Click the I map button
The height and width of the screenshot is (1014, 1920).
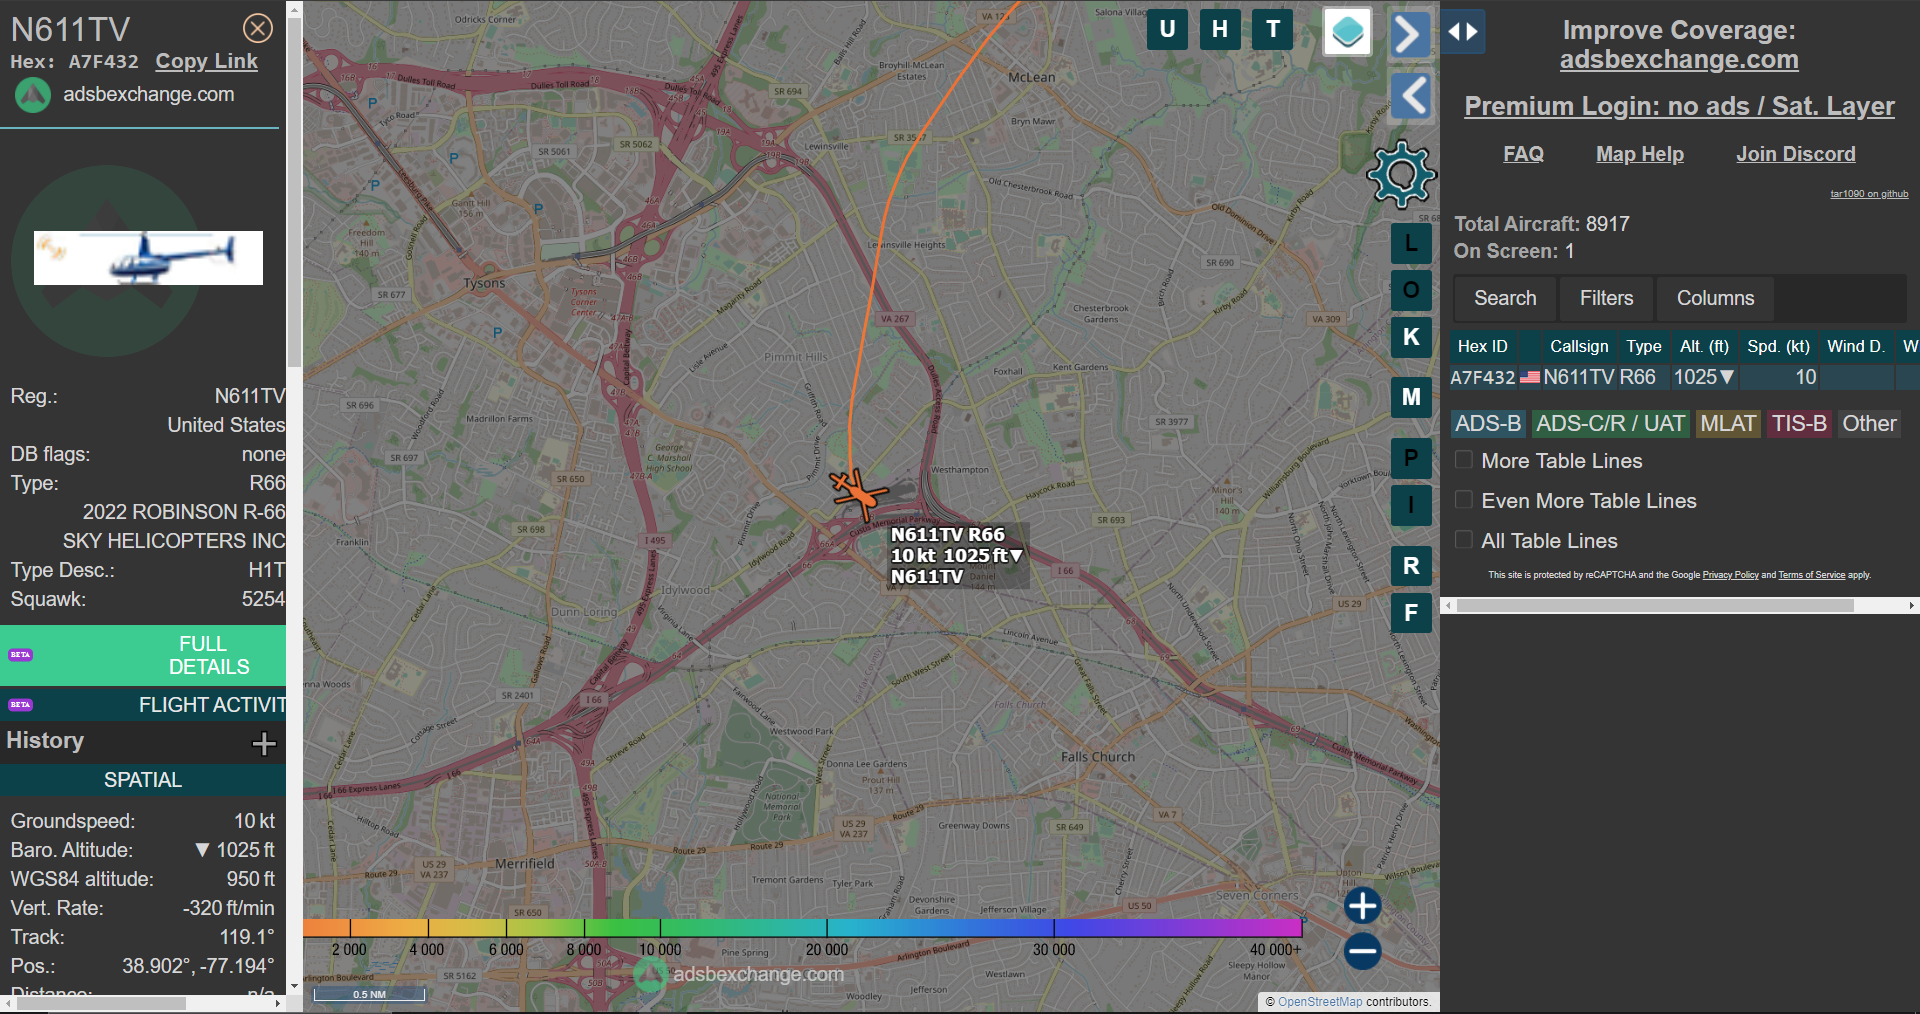point(1411,505)
